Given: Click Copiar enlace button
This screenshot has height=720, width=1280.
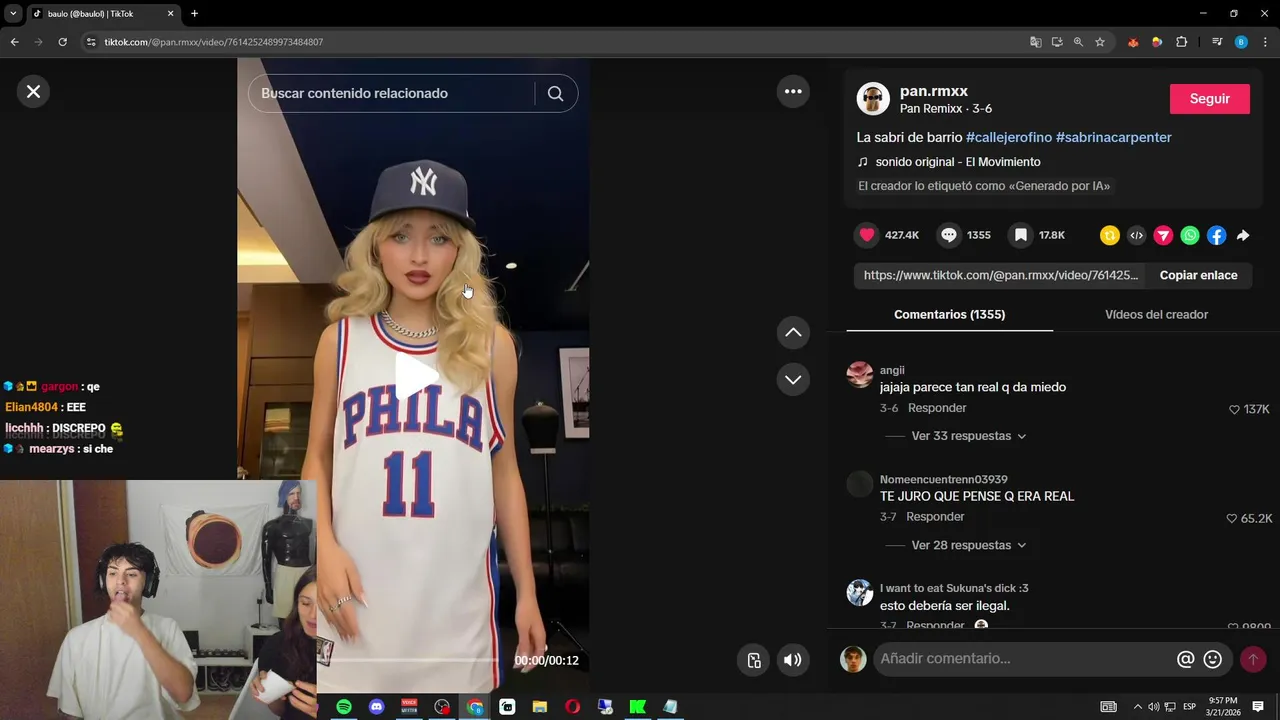Looking at the screenshot, I should (1198, 275).
